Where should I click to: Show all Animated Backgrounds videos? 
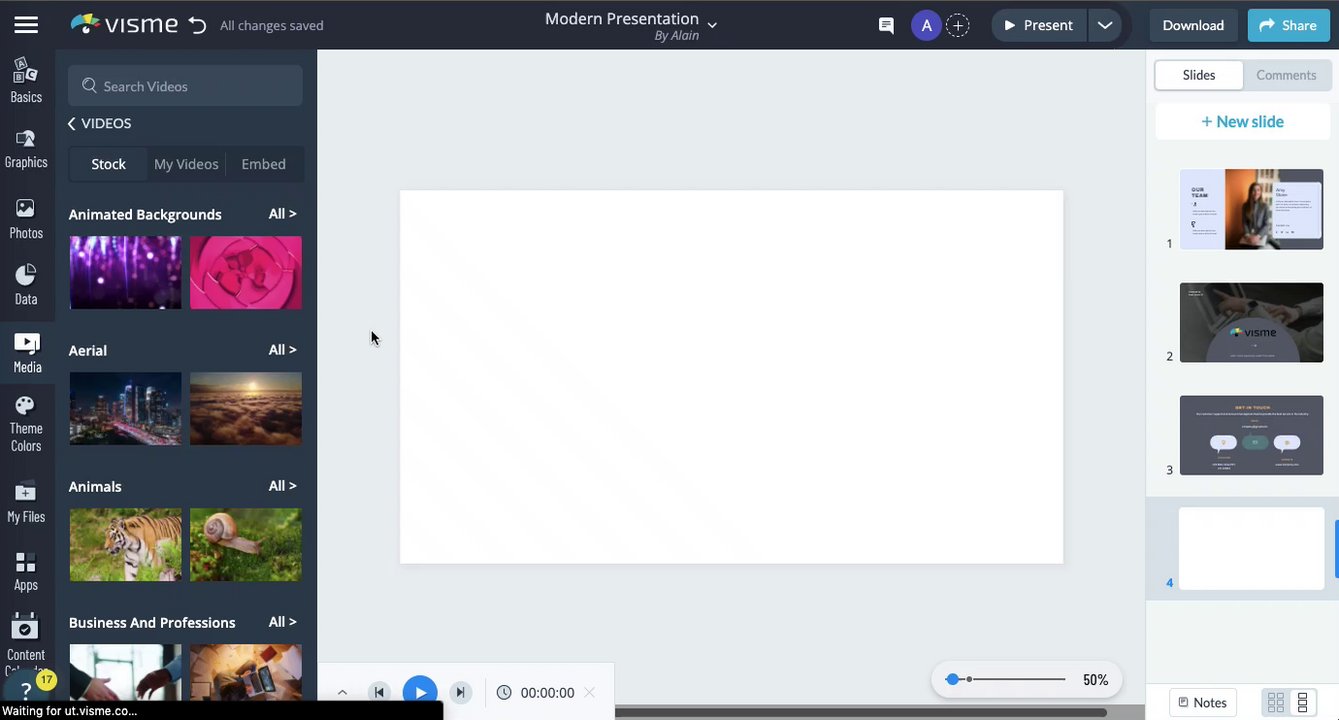point(282,214)
